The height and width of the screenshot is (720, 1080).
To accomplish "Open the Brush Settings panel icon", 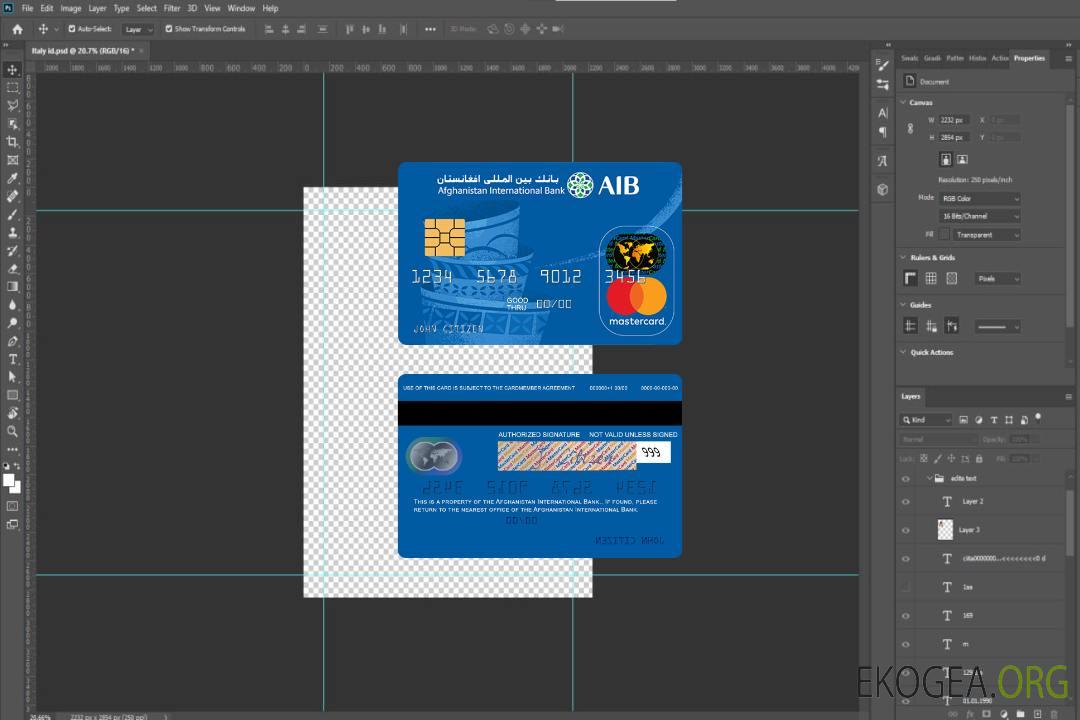I will pyautogui.click(x=882, y=65).
